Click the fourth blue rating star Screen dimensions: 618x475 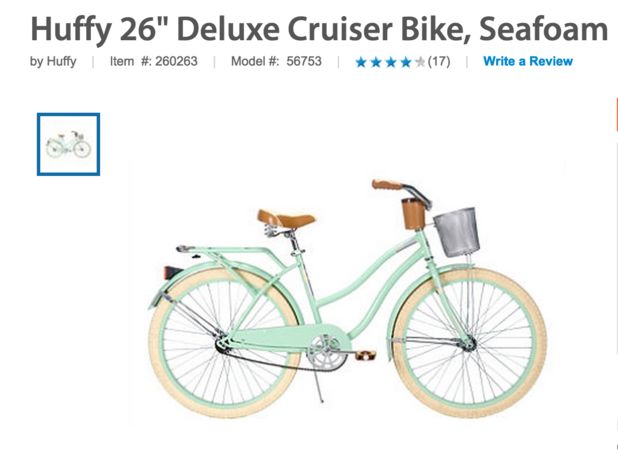(406, 62)
